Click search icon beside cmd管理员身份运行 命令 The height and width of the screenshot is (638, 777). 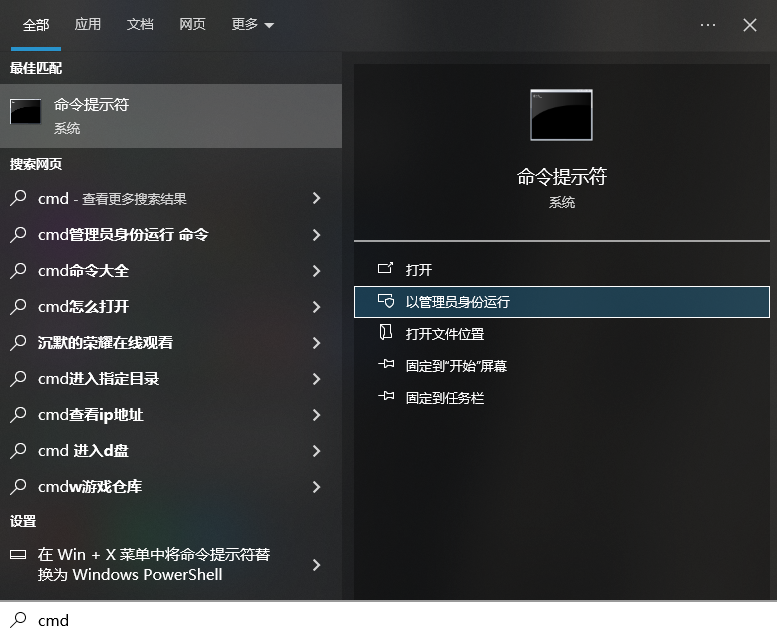[x=18, y=234]
